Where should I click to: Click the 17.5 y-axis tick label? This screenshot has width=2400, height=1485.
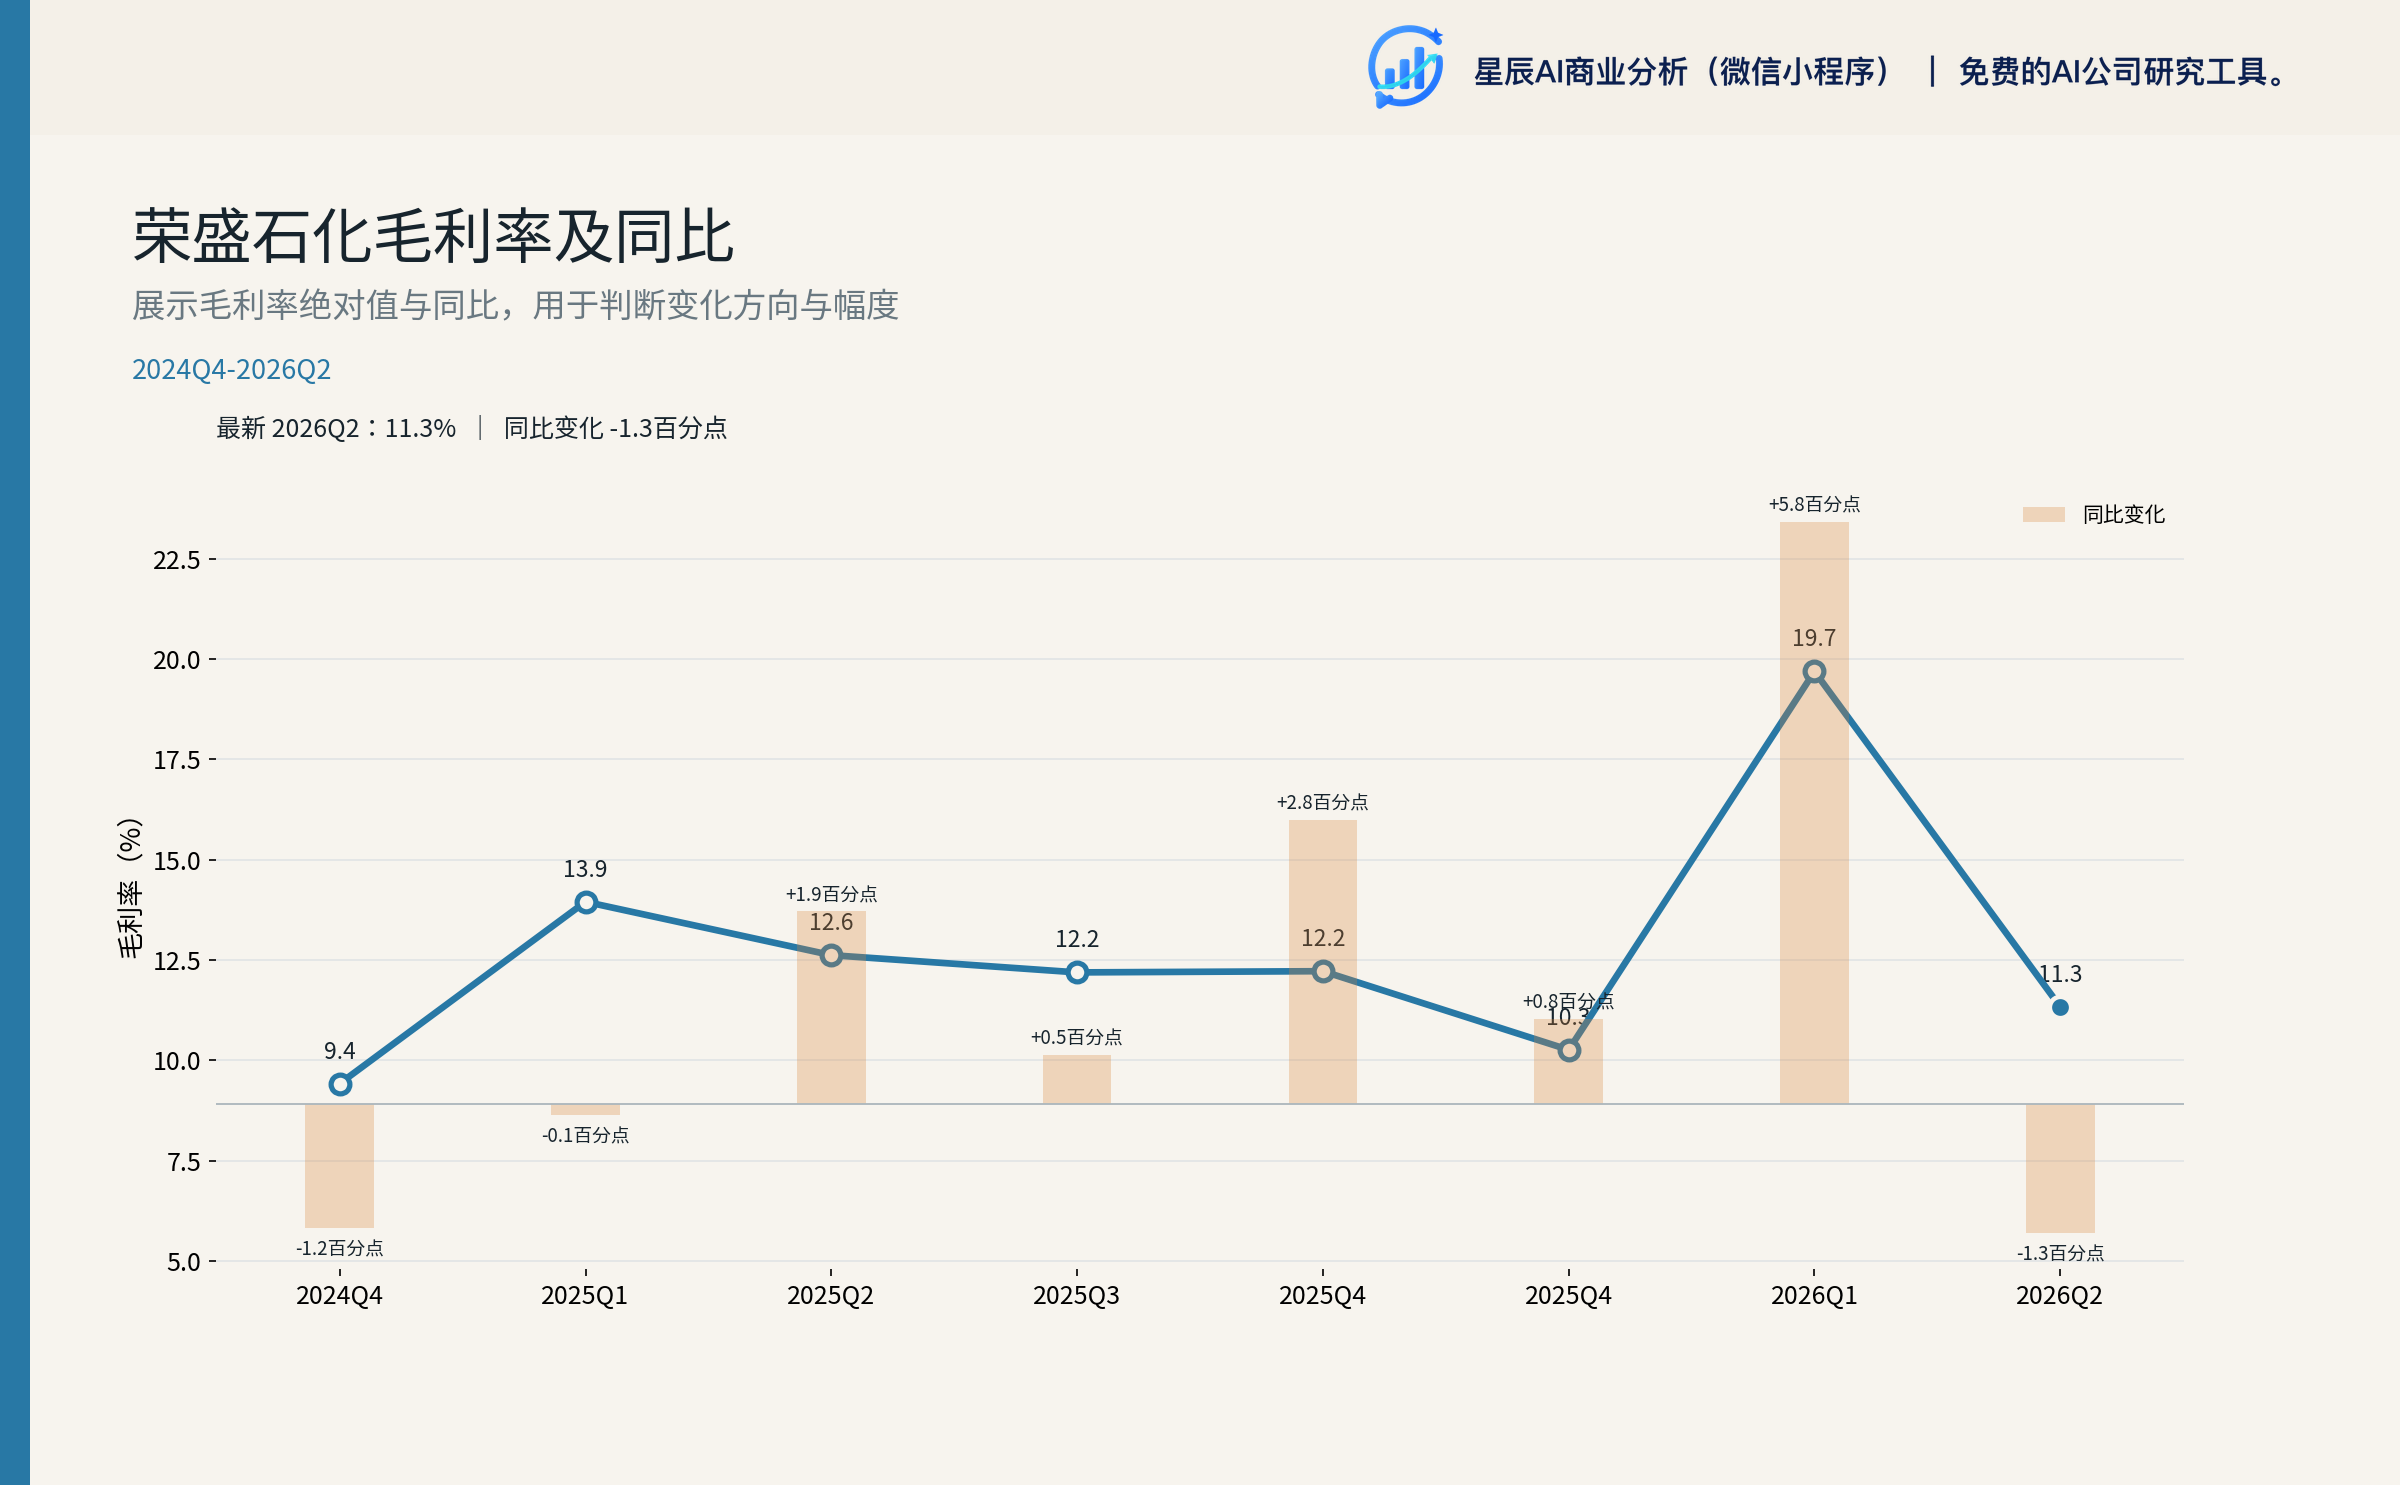click(x=176, y=760)
